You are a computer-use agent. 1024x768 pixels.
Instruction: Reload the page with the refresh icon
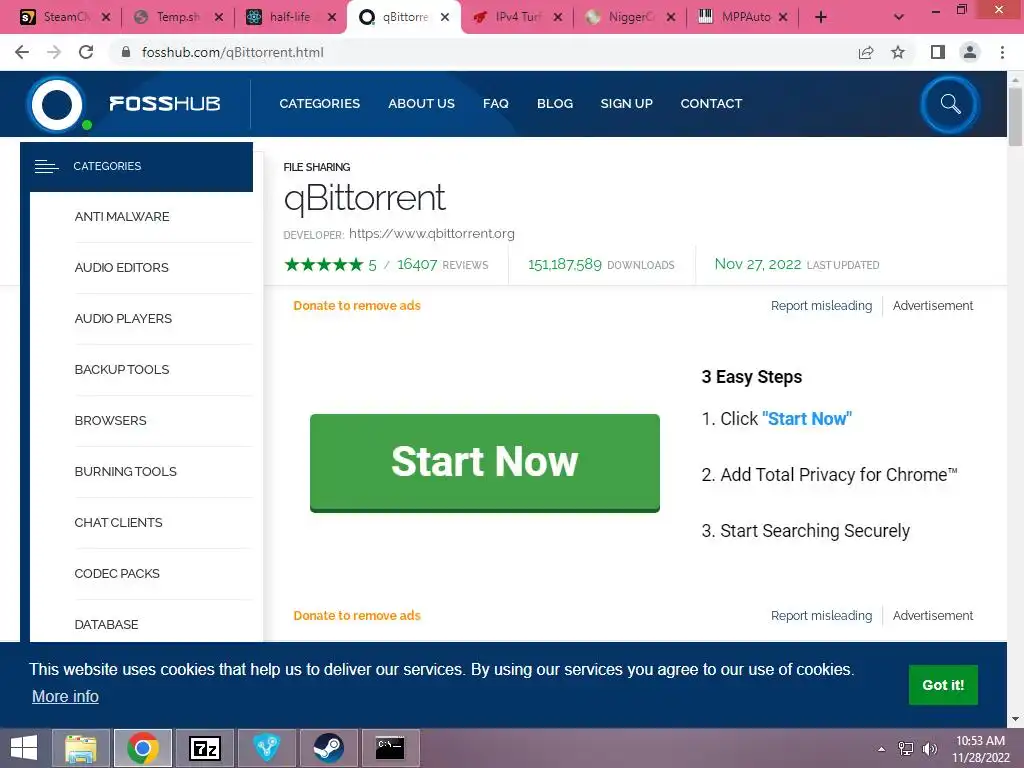click(86, 52)
